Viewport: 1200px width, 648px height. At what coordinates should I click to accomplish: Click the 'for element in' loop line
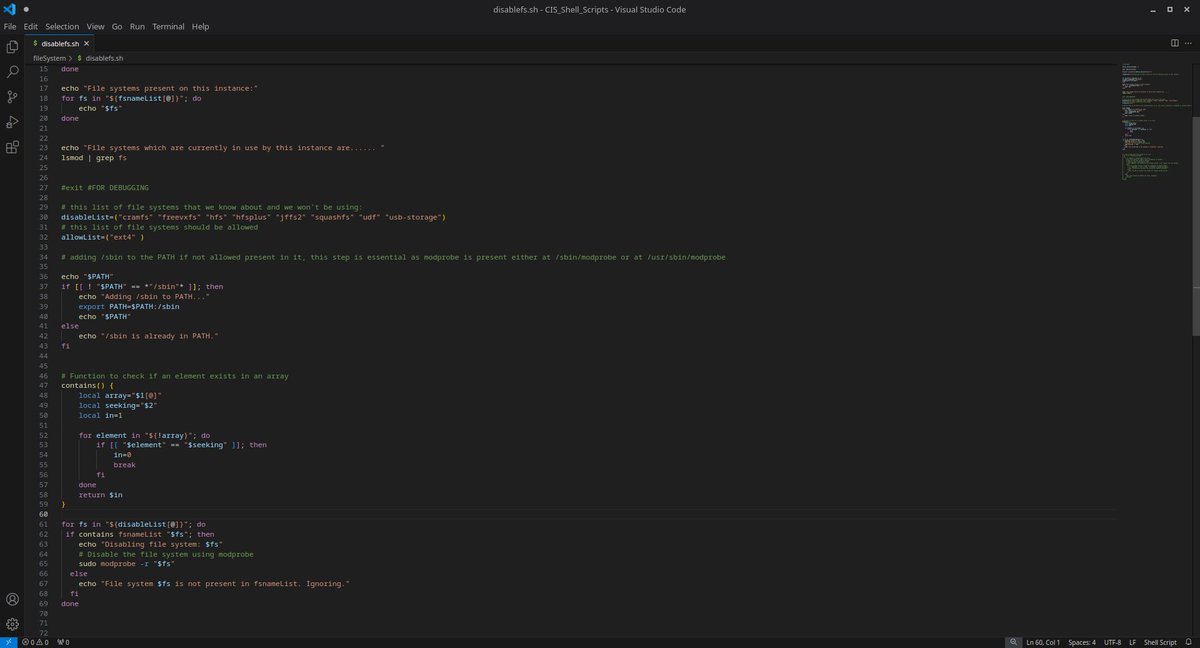coord(145,435)
